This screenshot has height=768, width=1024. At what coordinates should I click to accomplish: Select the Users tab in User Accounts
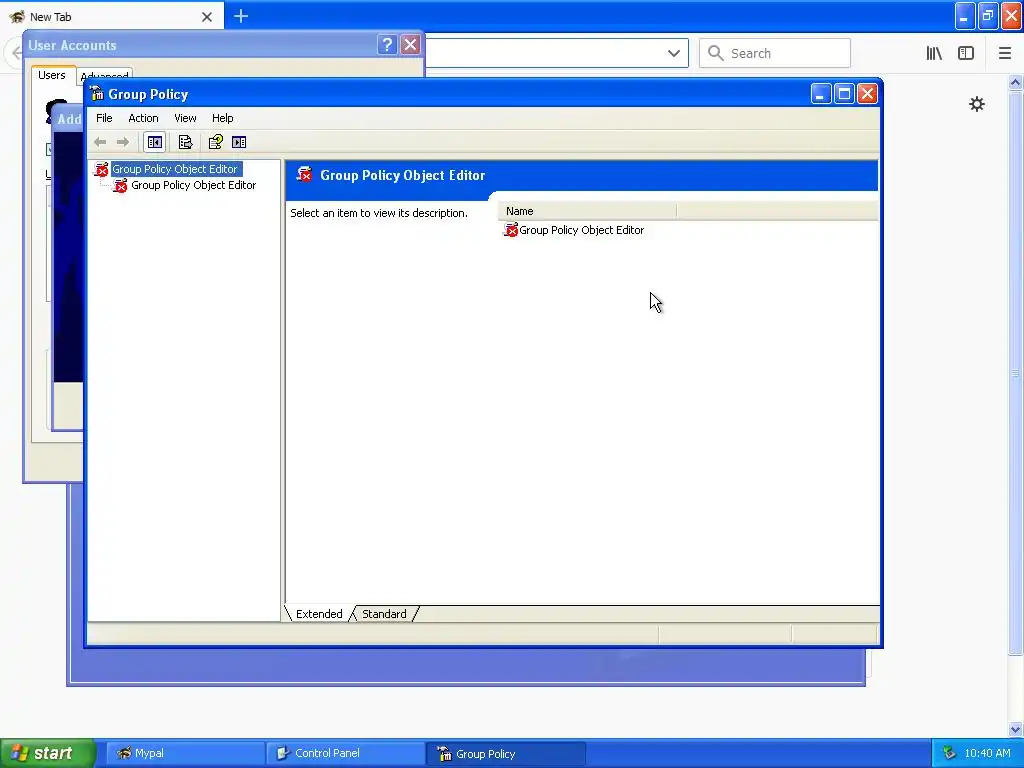coord(52,75)
